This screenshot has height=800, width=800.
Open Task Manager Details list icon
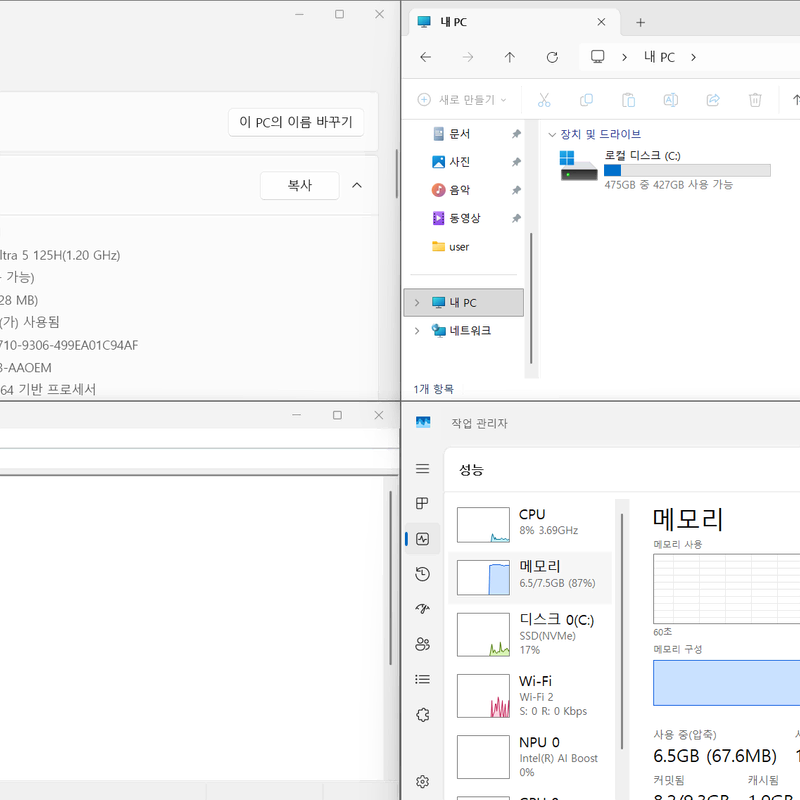(x=422, y=679)
